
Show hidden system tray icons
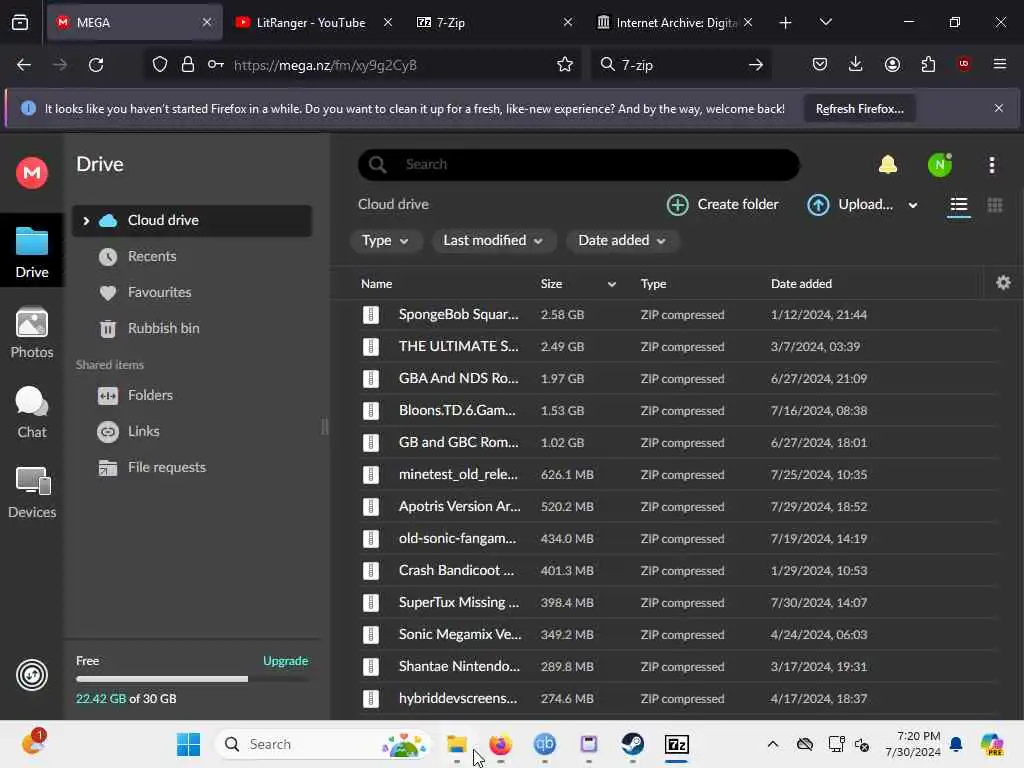pyautogui.click(x=773, y=744)
